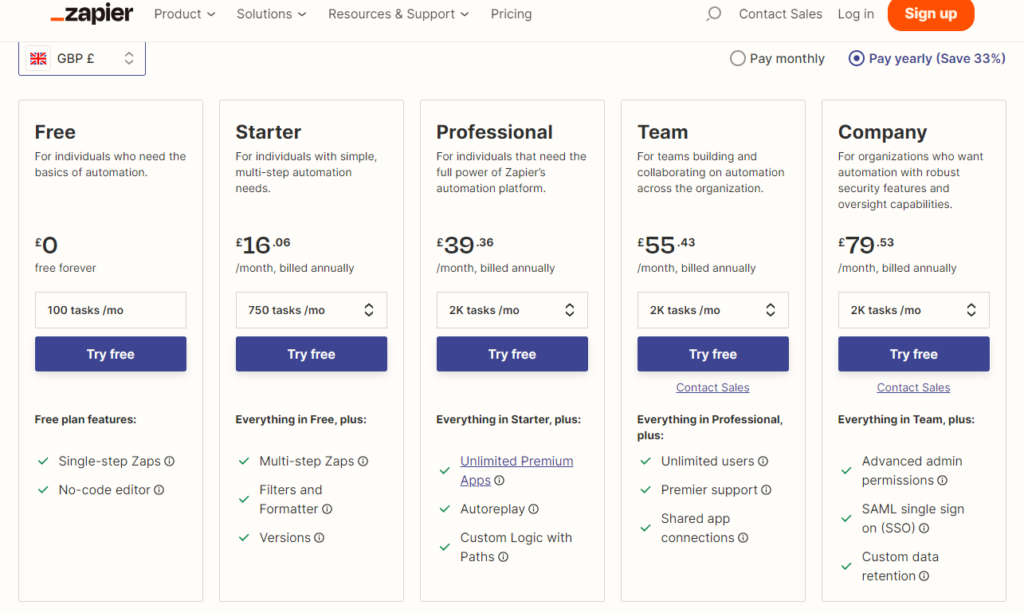Click Try free on Professional plan
Screen dimensions: 1024x613
click(x=512, y=354)
